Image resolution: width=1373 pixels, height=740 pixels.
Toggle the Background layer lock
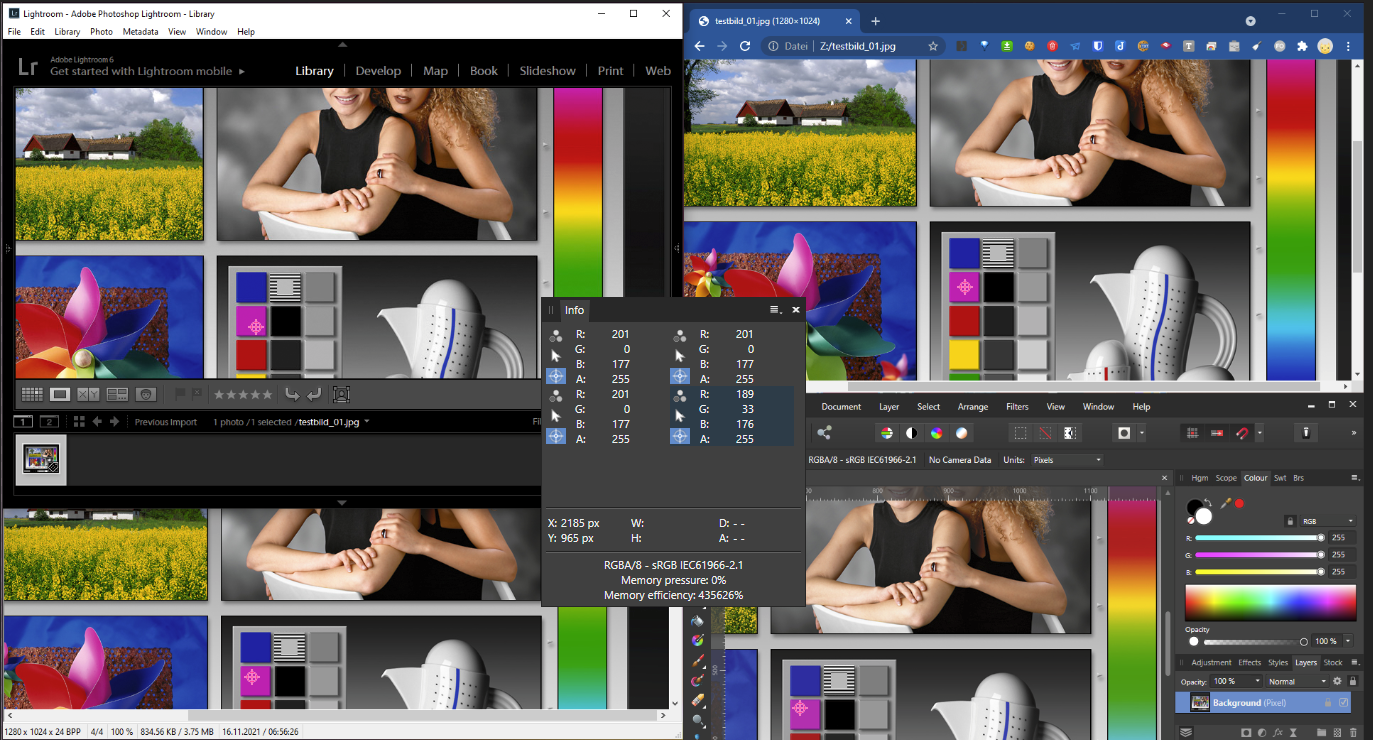tap(1327, 702)
